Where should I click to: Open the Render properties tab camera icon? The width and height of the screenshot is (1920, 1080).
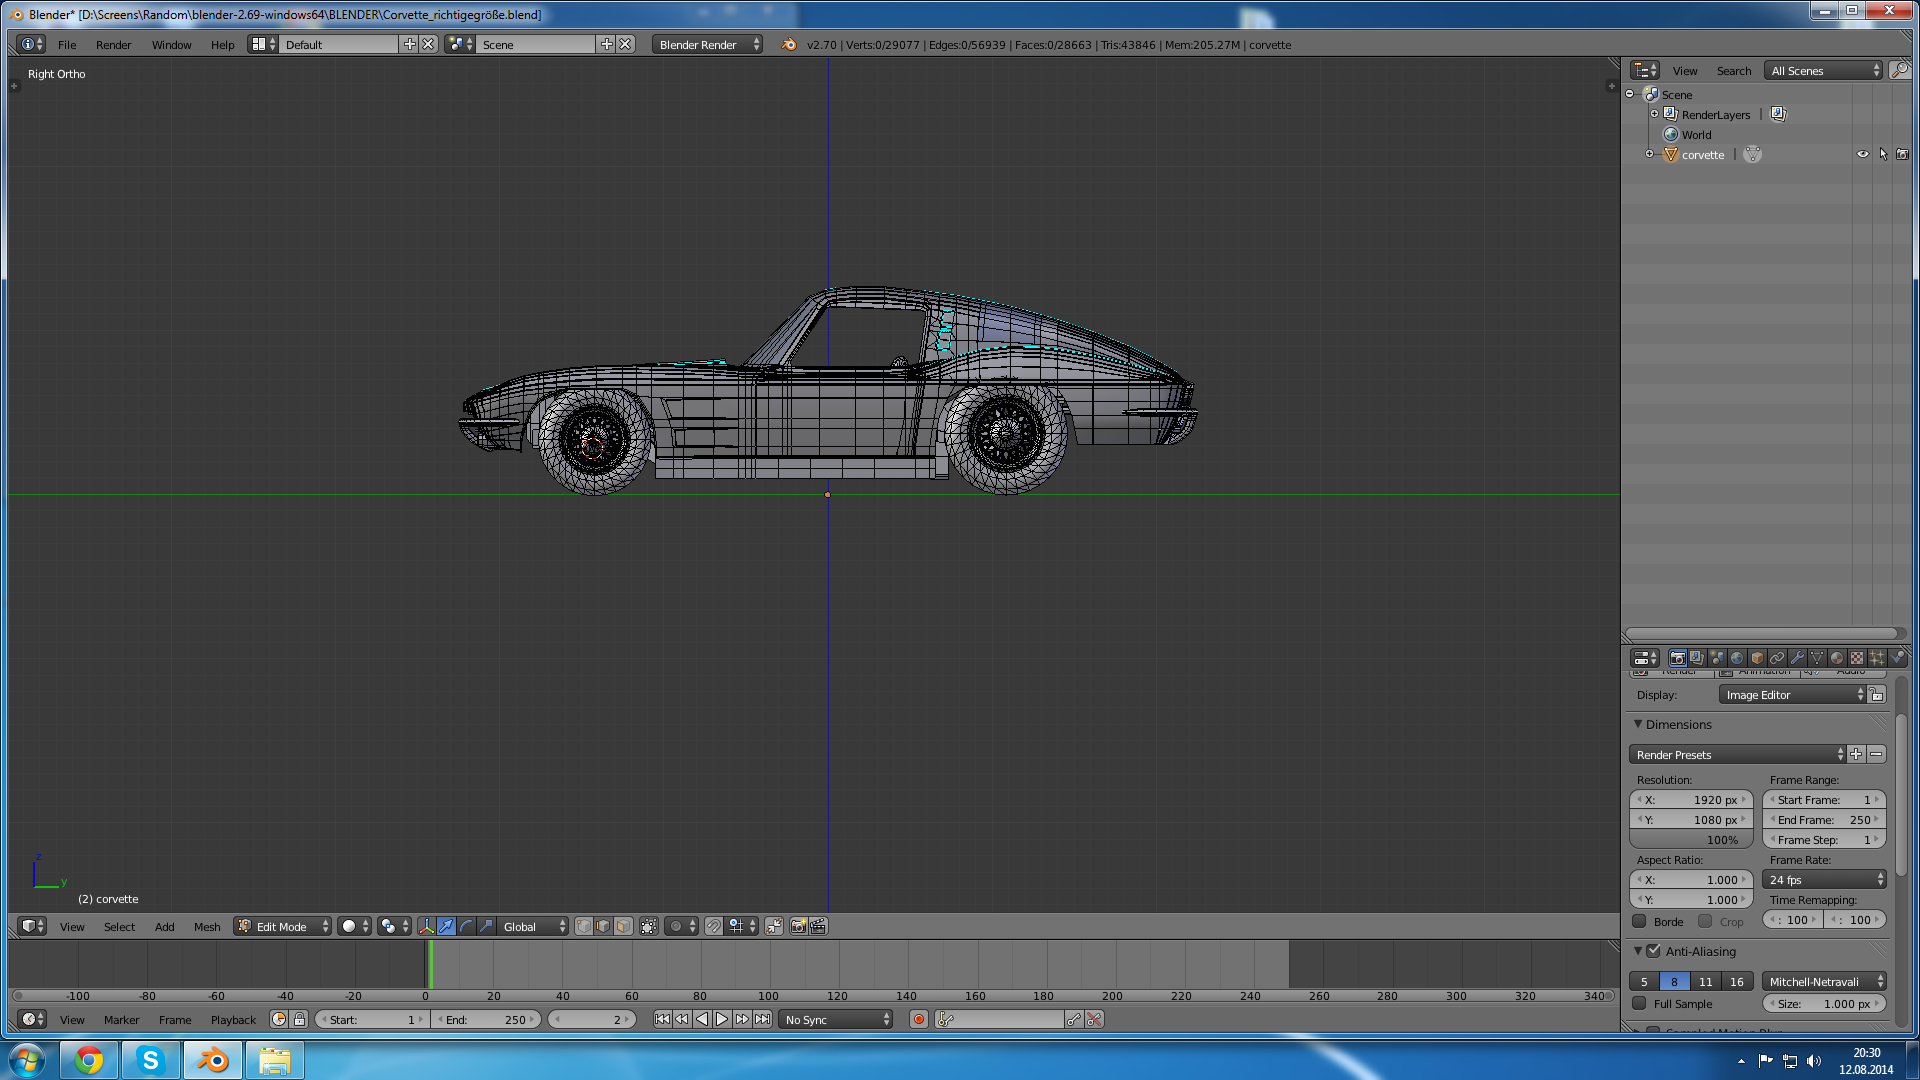(1678, 658)
